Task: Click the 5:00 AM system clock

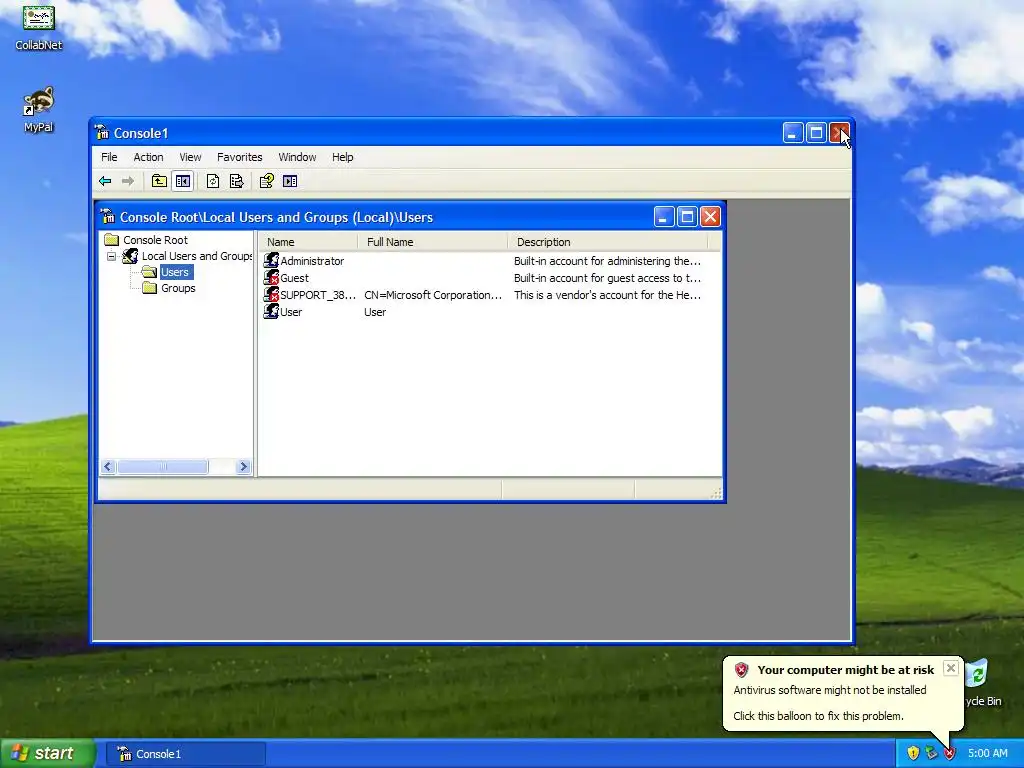Action: (987, 753)
